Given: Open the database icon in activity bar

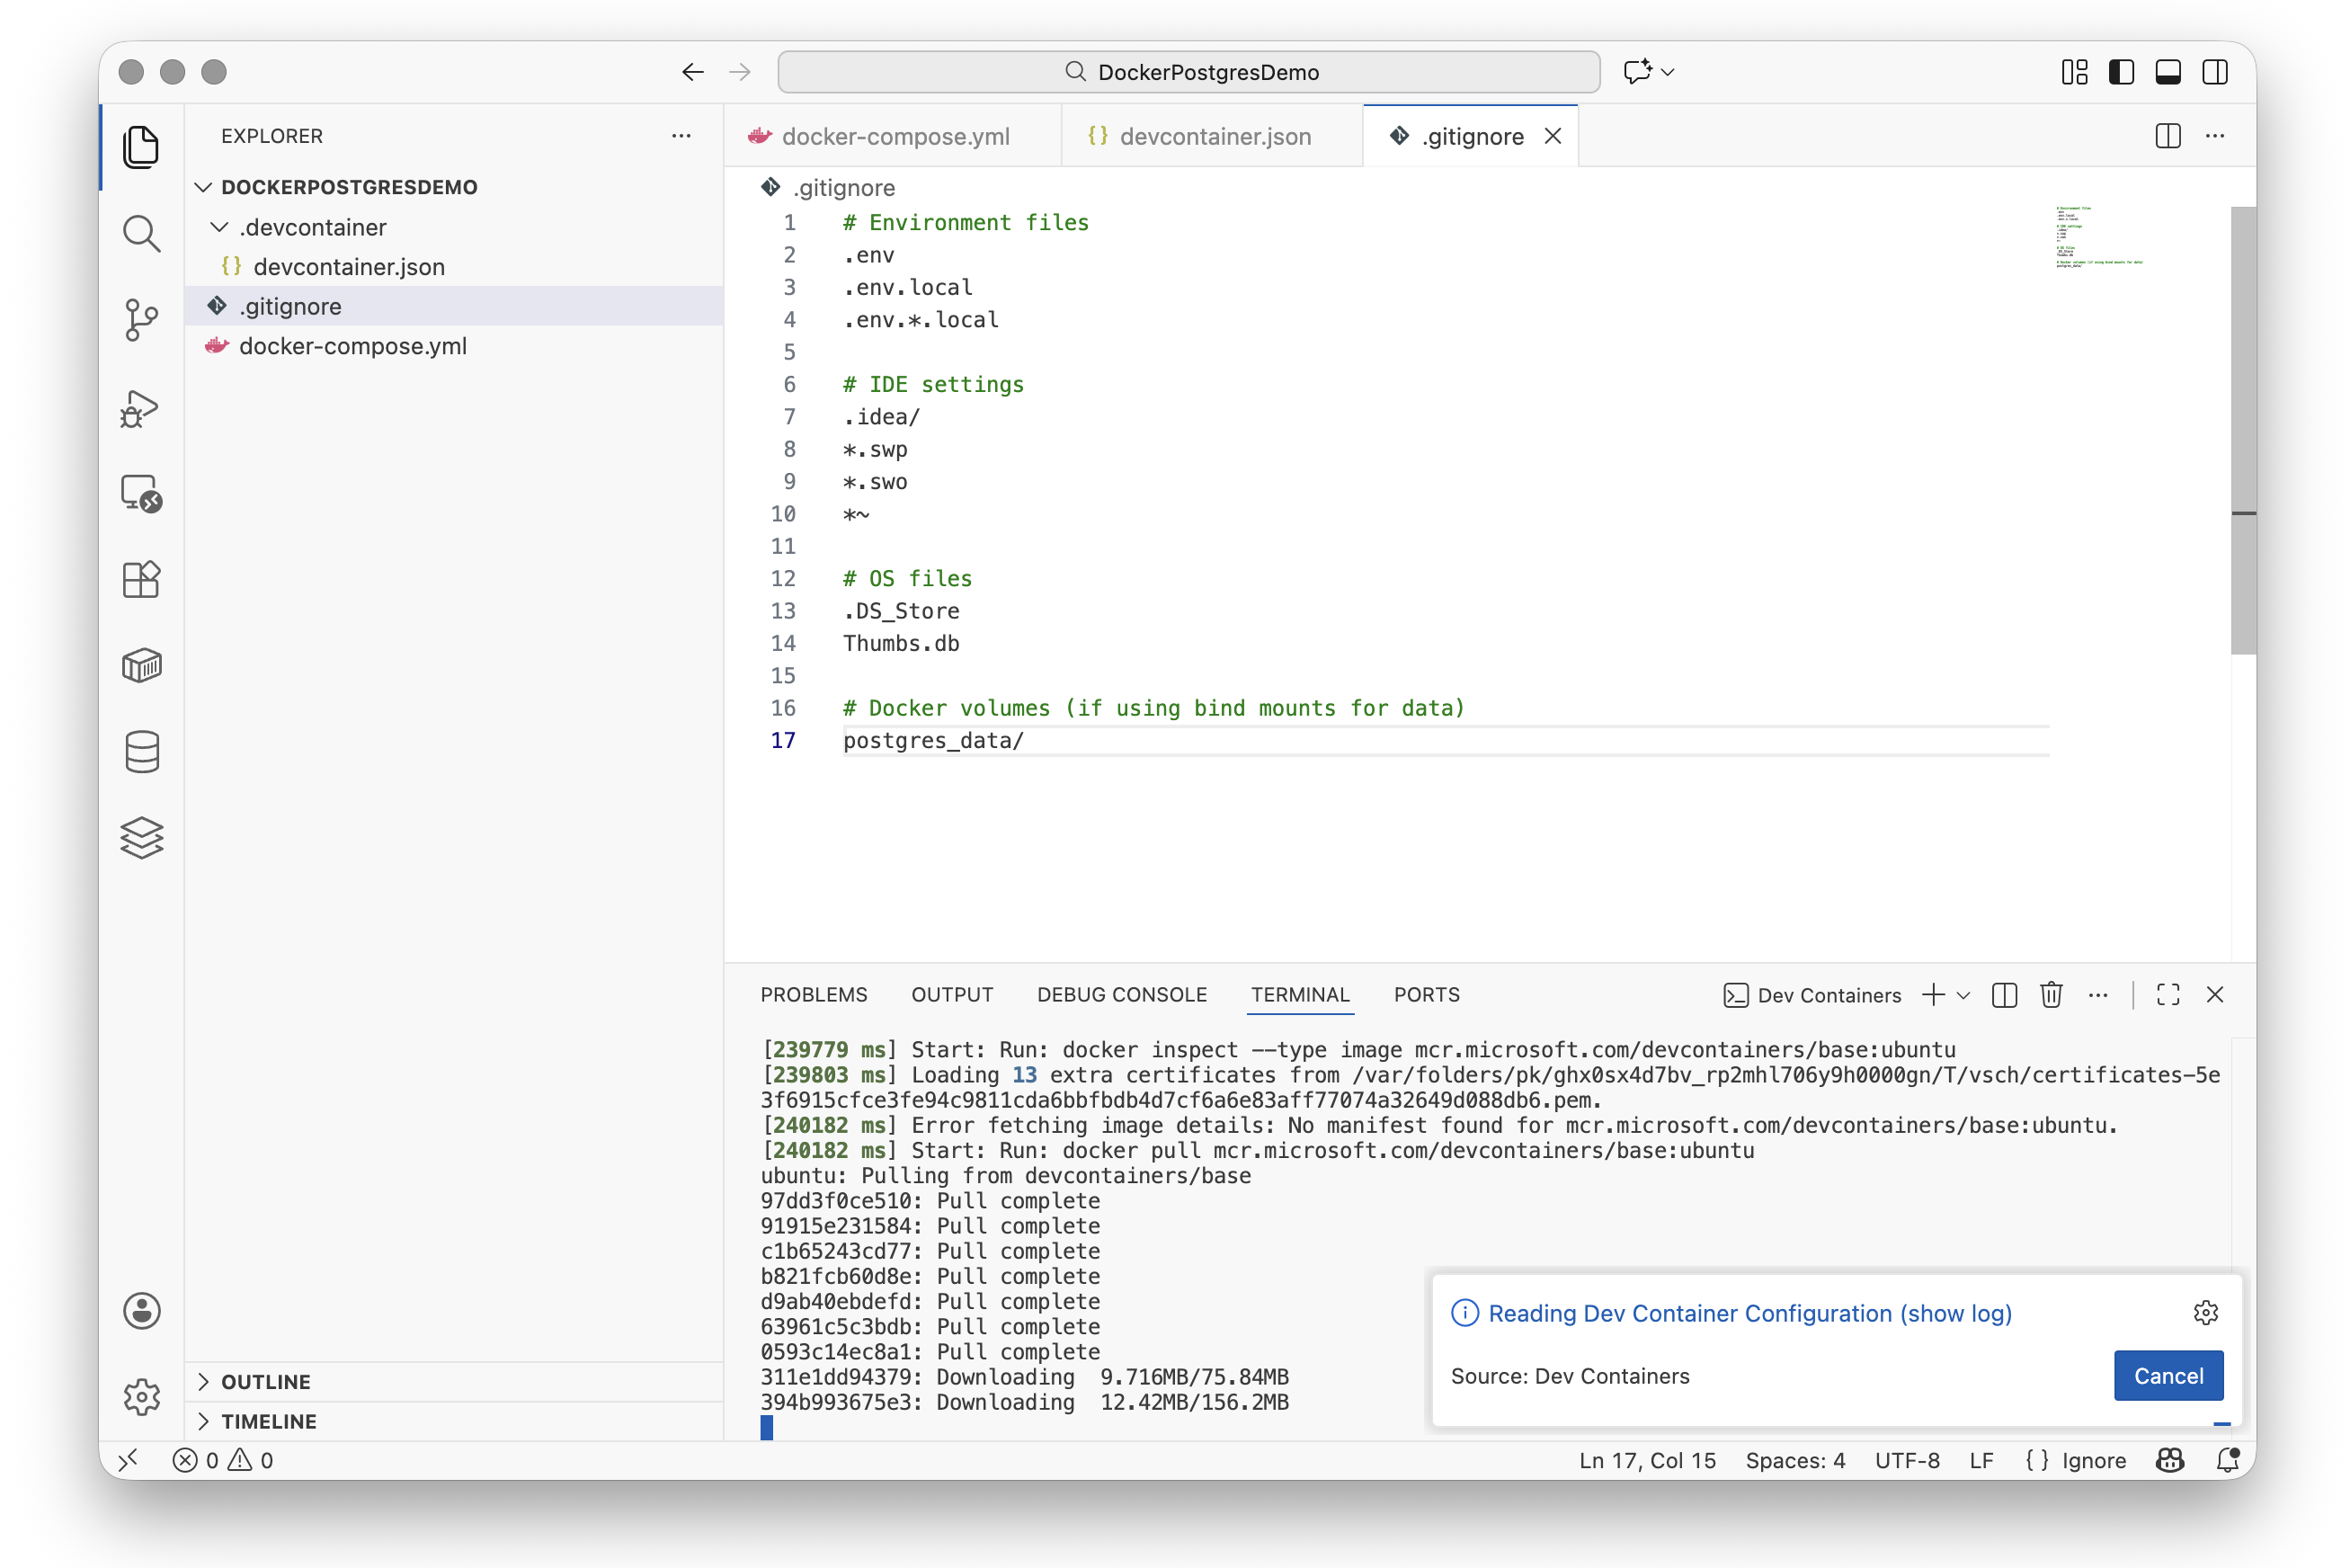Looking at the screenshot, I should [141, 752].
